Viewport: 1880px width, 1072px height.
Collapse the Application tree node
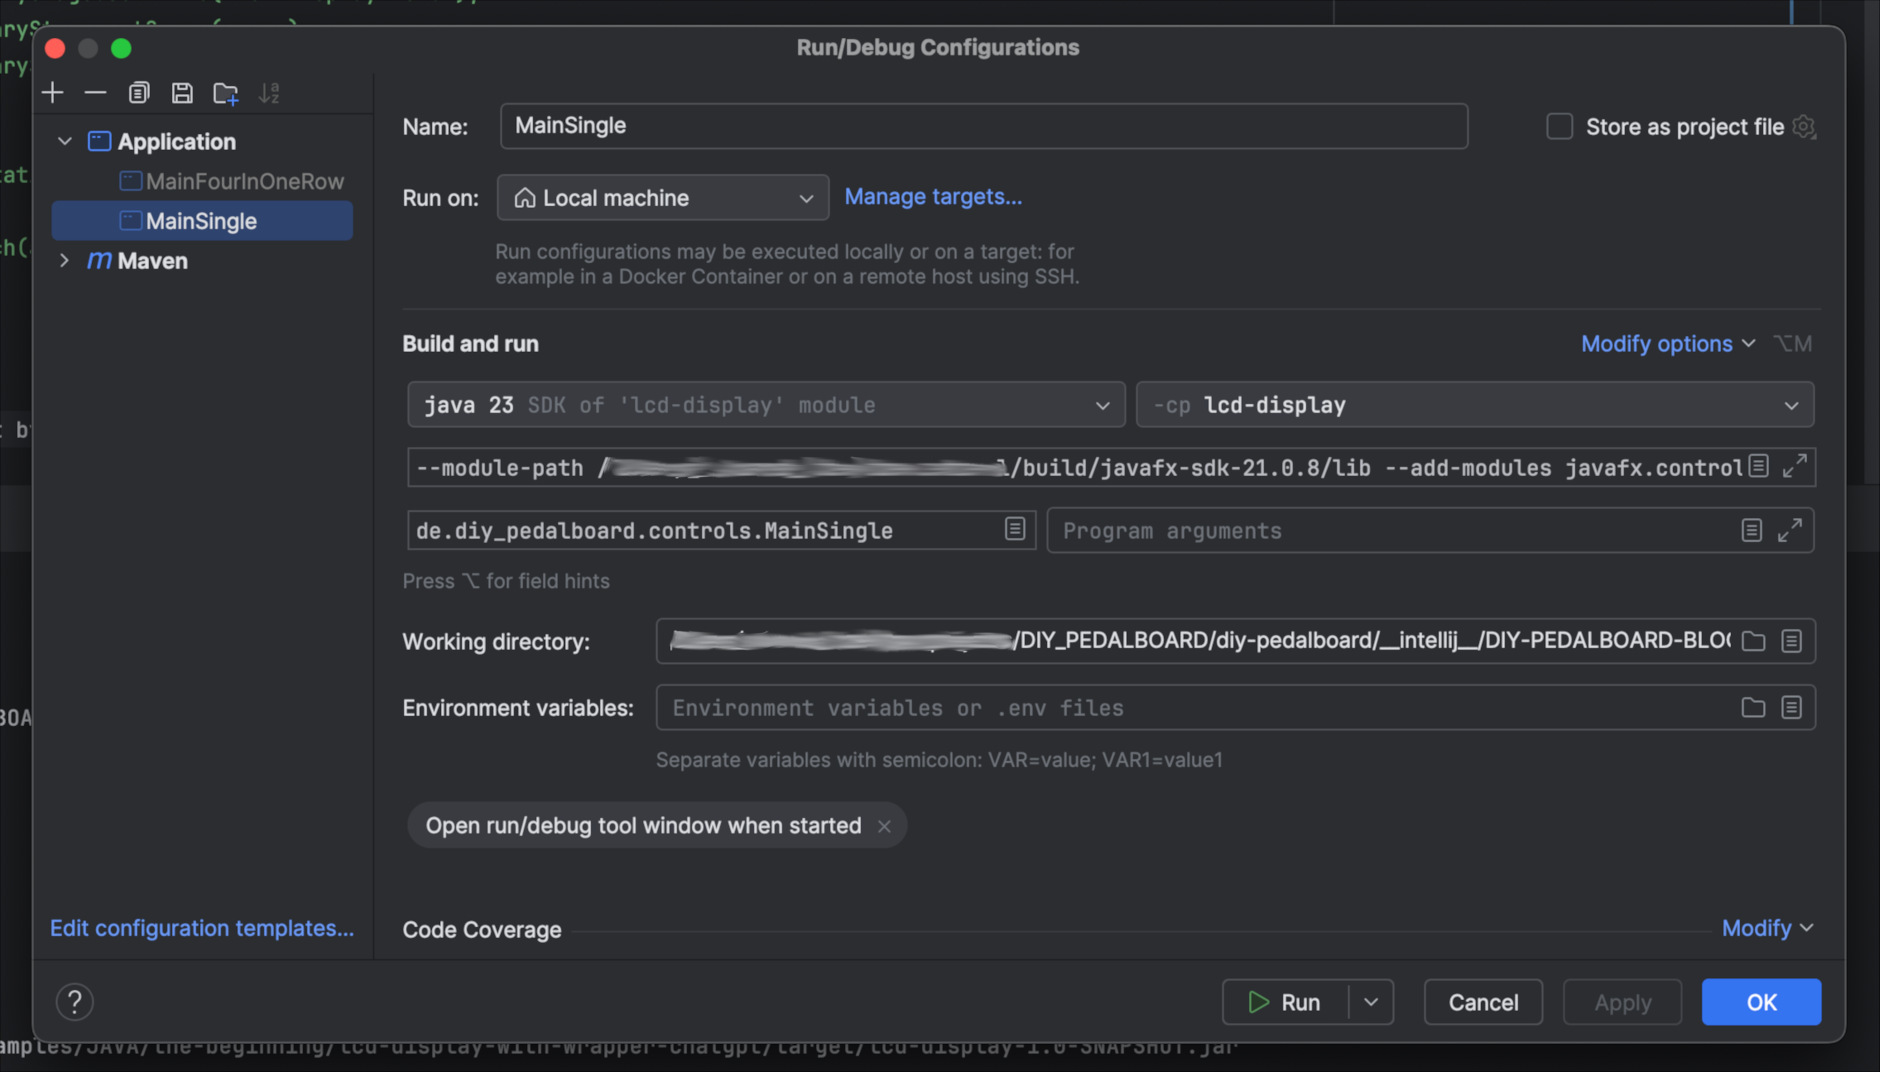coord(64,141)
